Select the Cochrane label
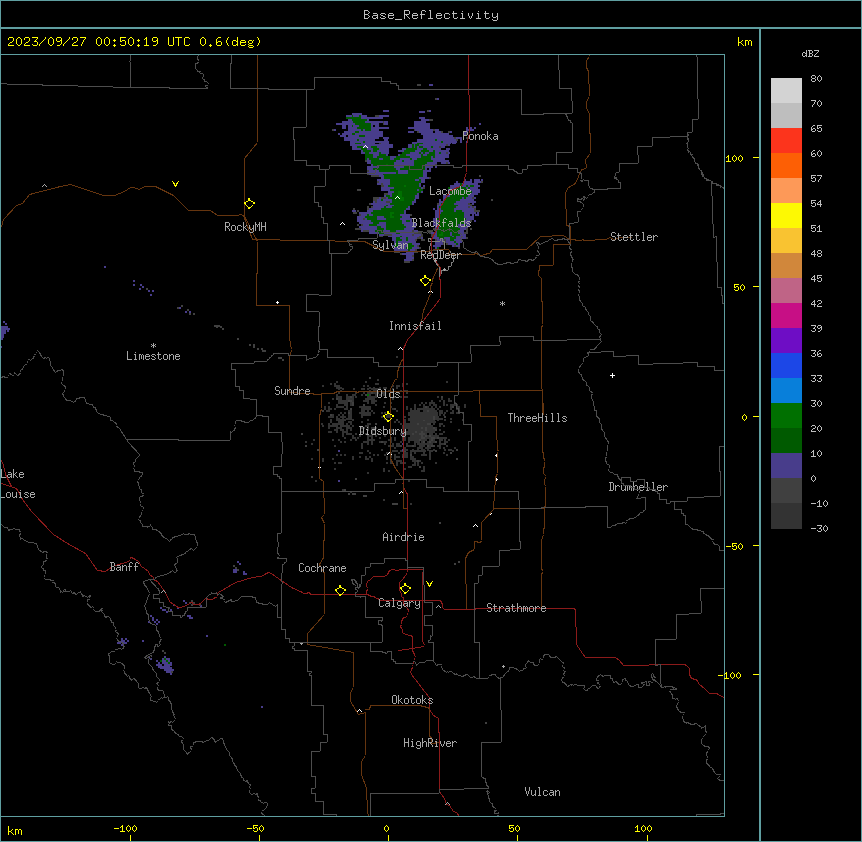 (x=322, y=568)
